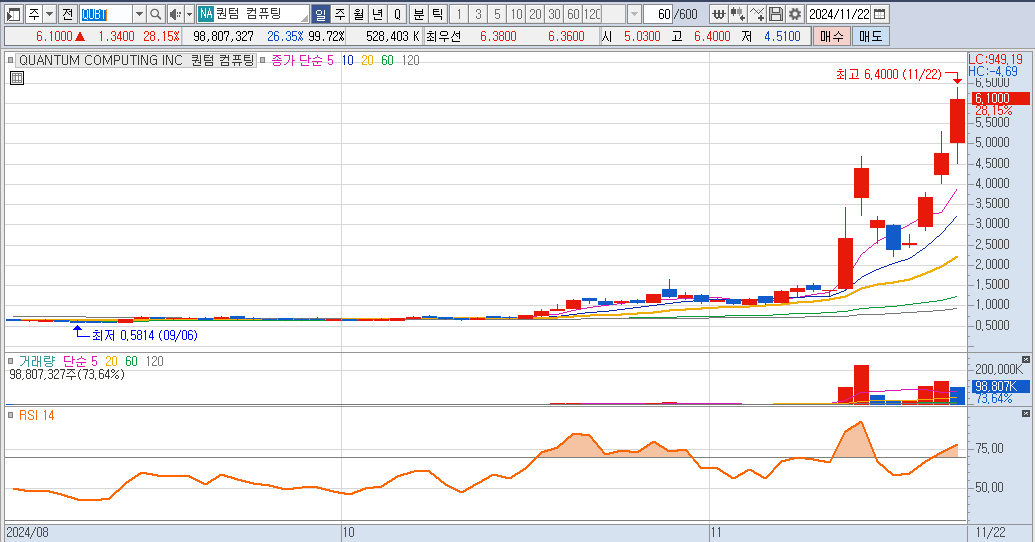1035x542 pixels.
Task: Edit the candle count field showing 60
Action: click(x=658, y=14)
